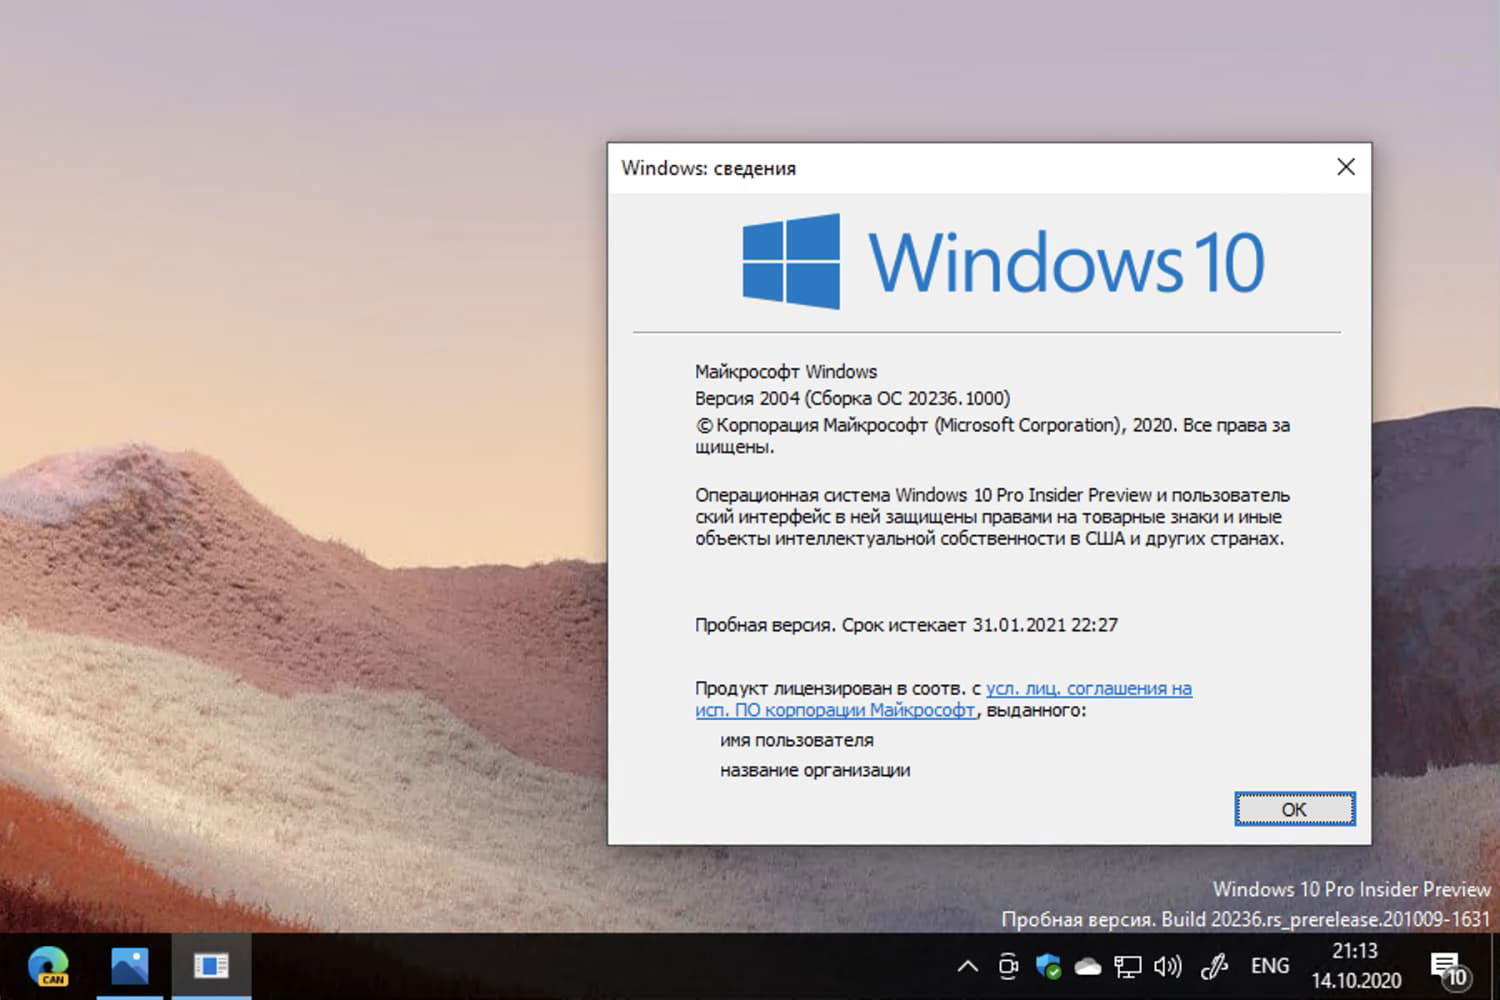Open OneDrive via the cloud tray icon

pyautogui.click(x=1089, y=966)
